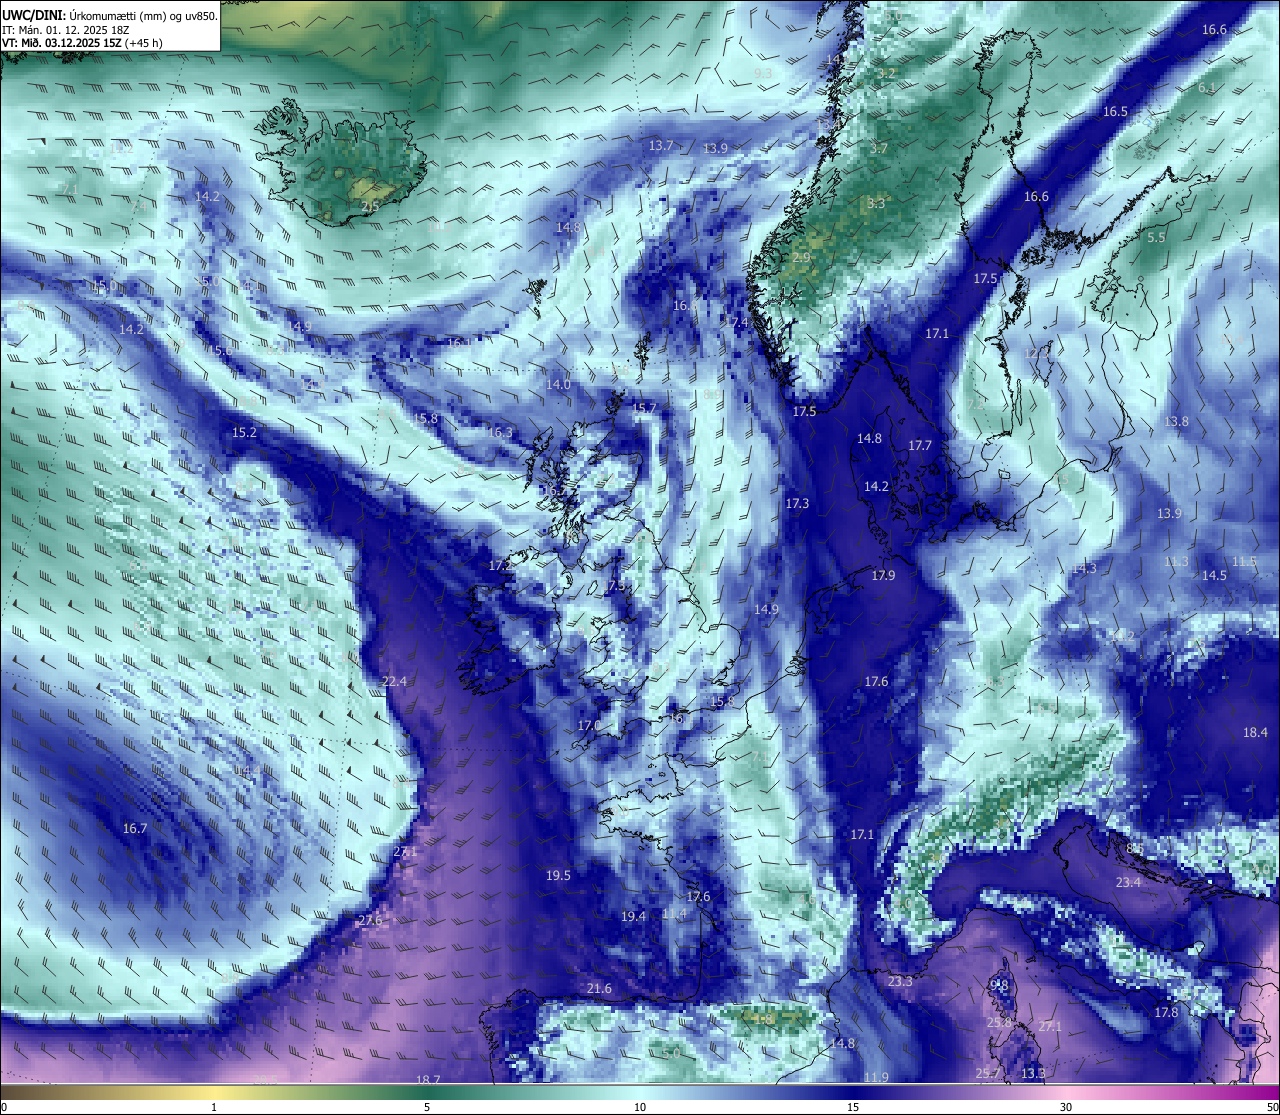Click the 17.9 value label
Image resolution: width=1280 pixels, height=1115 pixels.
(x=883, y=575)
